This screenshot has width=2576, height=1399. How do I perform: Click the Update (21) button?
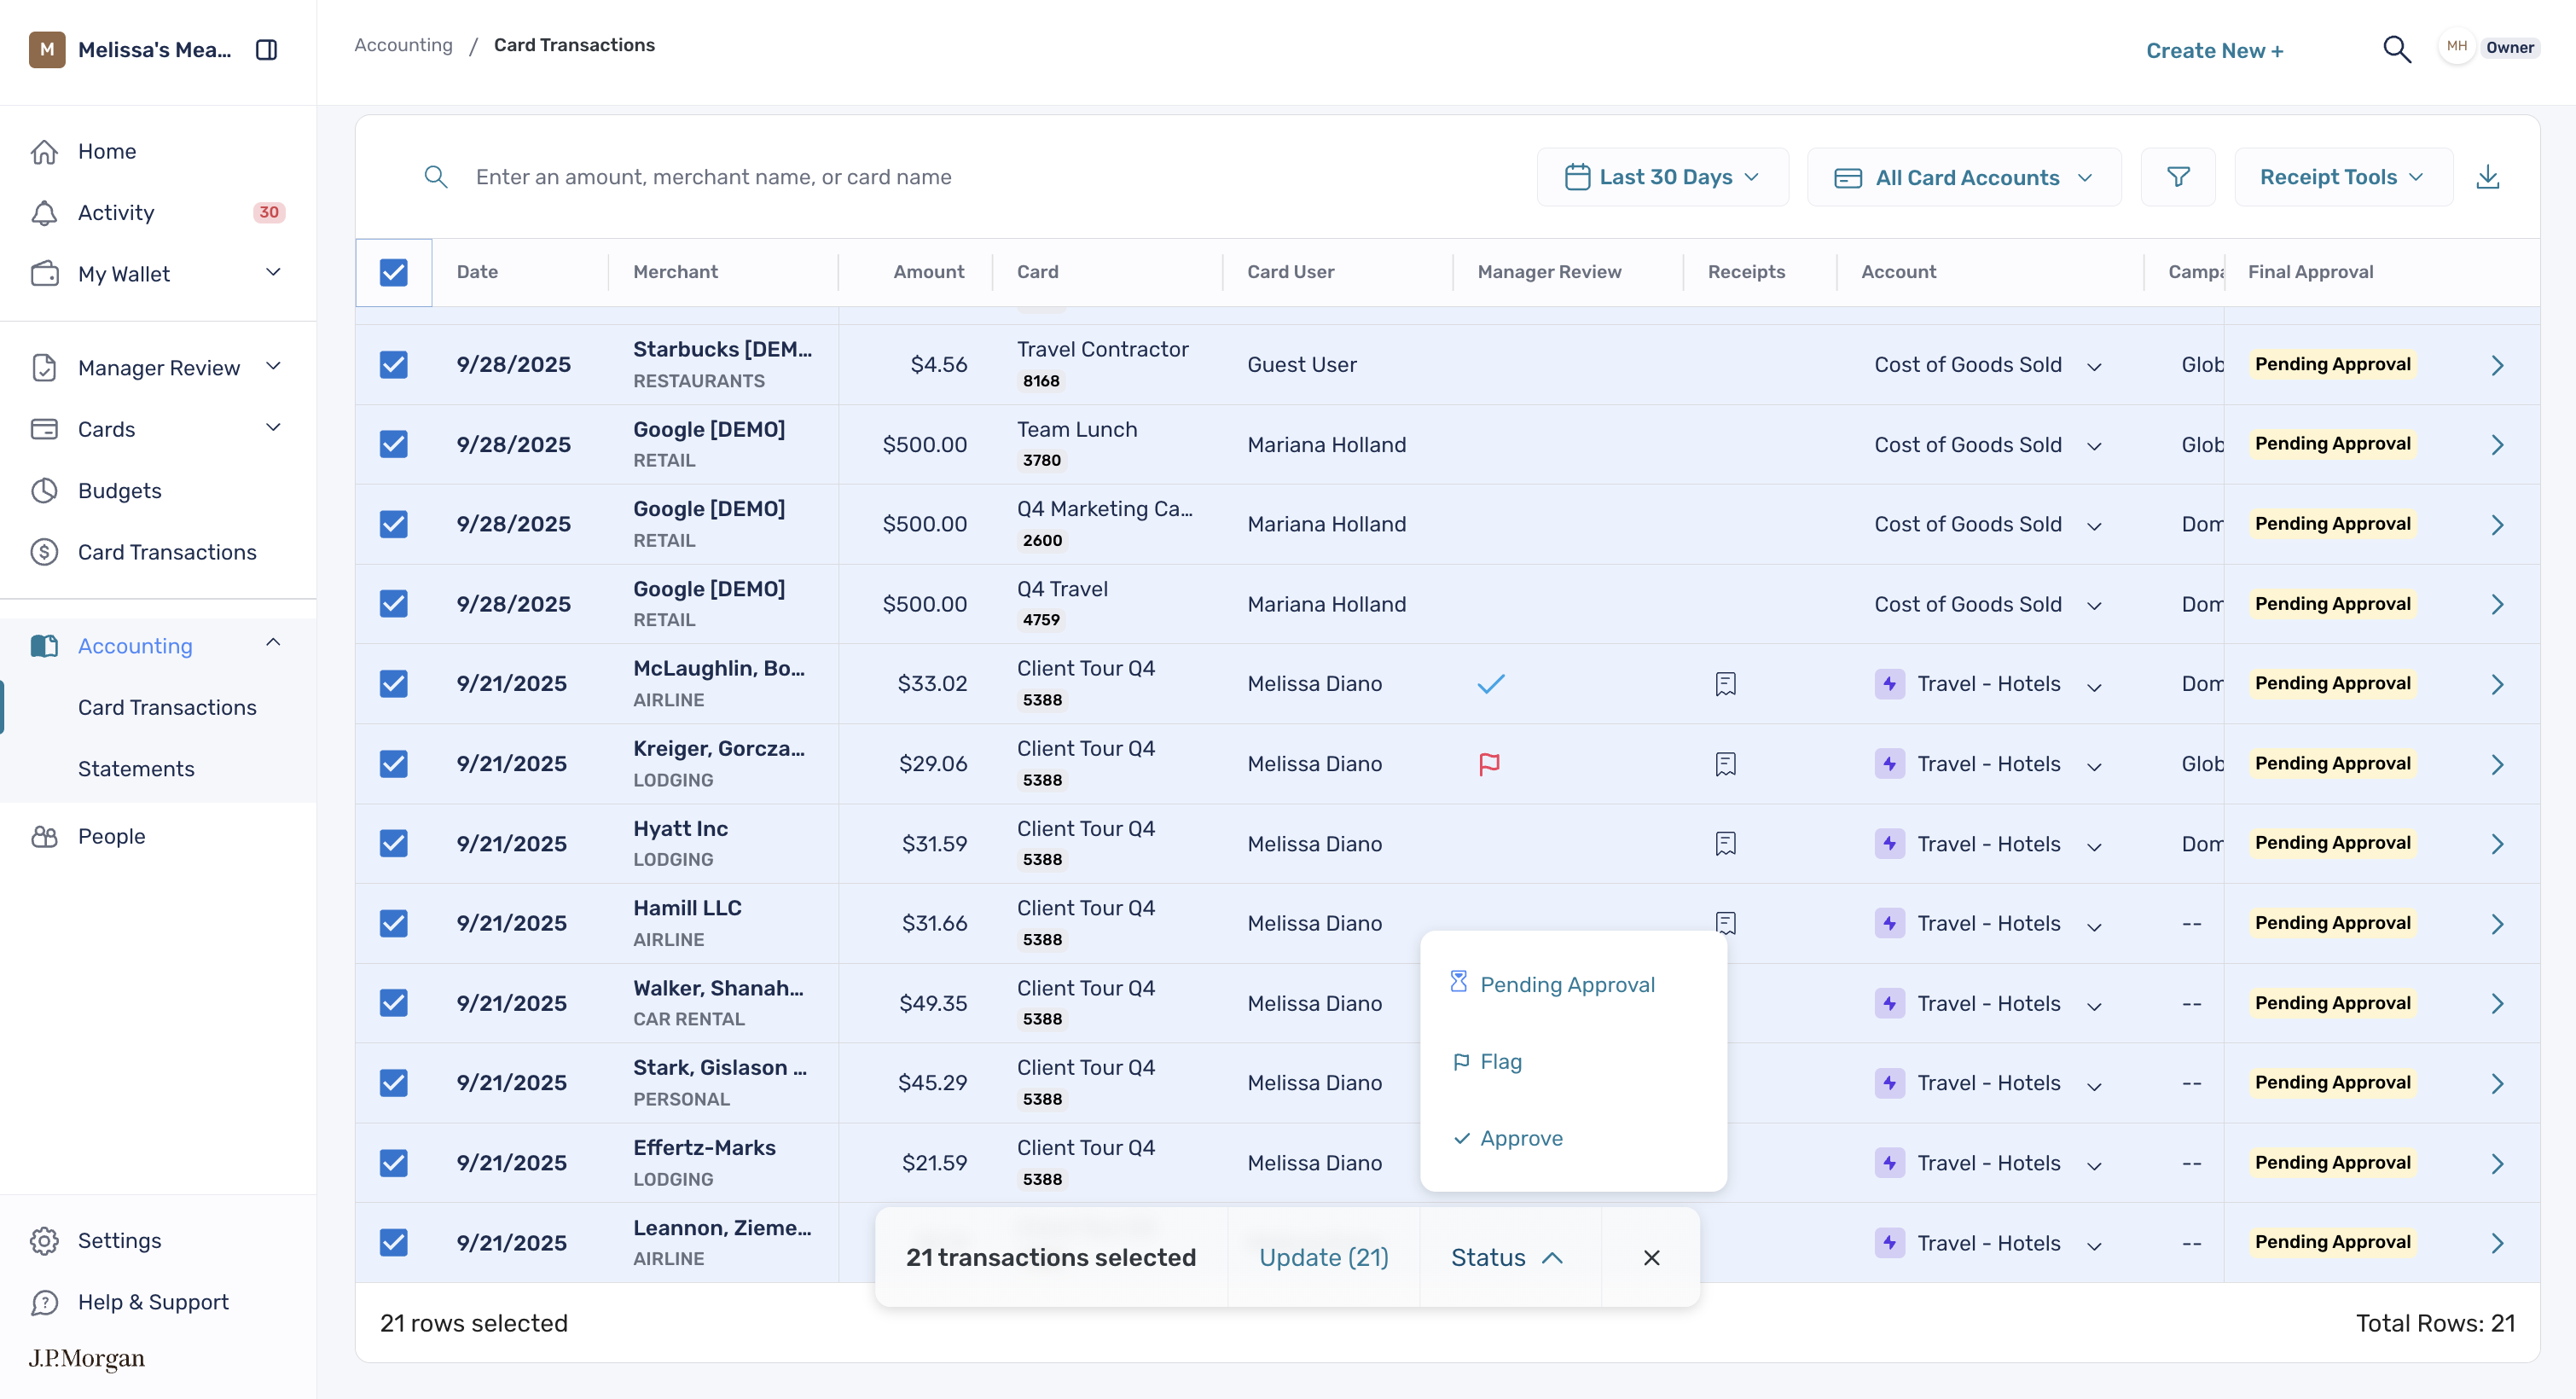(x=1323, y=1257)
